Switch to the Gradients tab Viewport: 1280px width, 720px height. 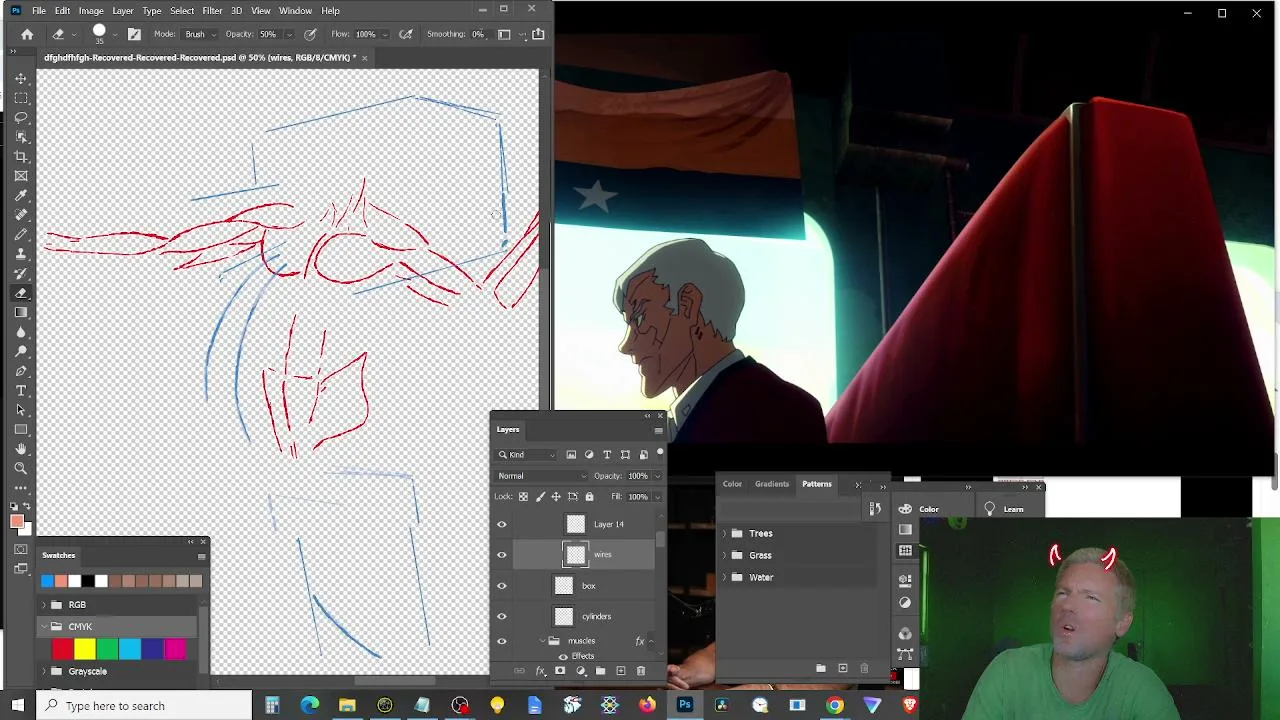coord(772,484)
